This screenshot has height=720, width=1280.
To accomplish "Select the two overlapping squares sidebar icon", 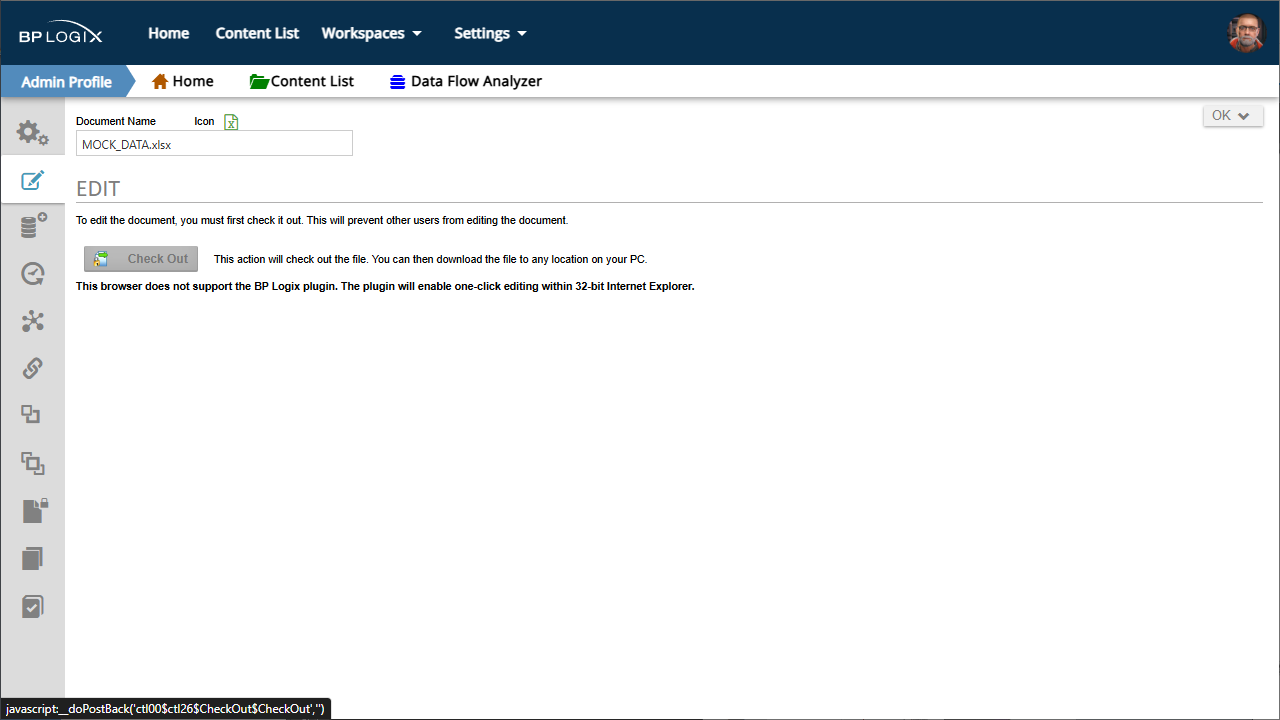I will point(31,414).
